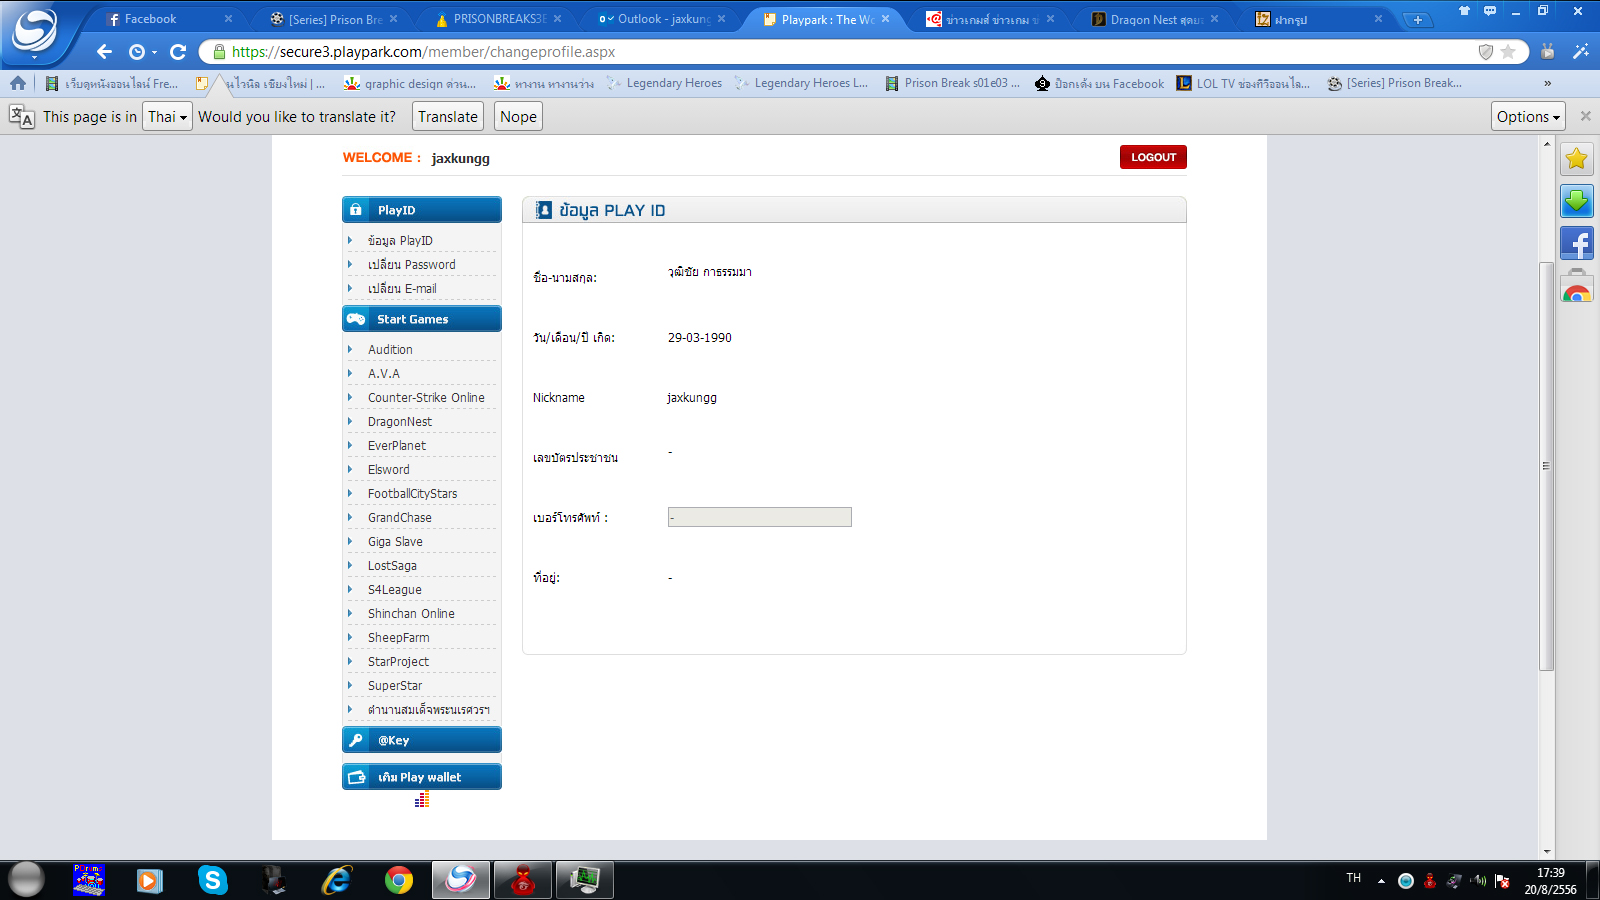Bookmark this page with the star icon
1600x900 pixels.
[x=1508, y=52]
